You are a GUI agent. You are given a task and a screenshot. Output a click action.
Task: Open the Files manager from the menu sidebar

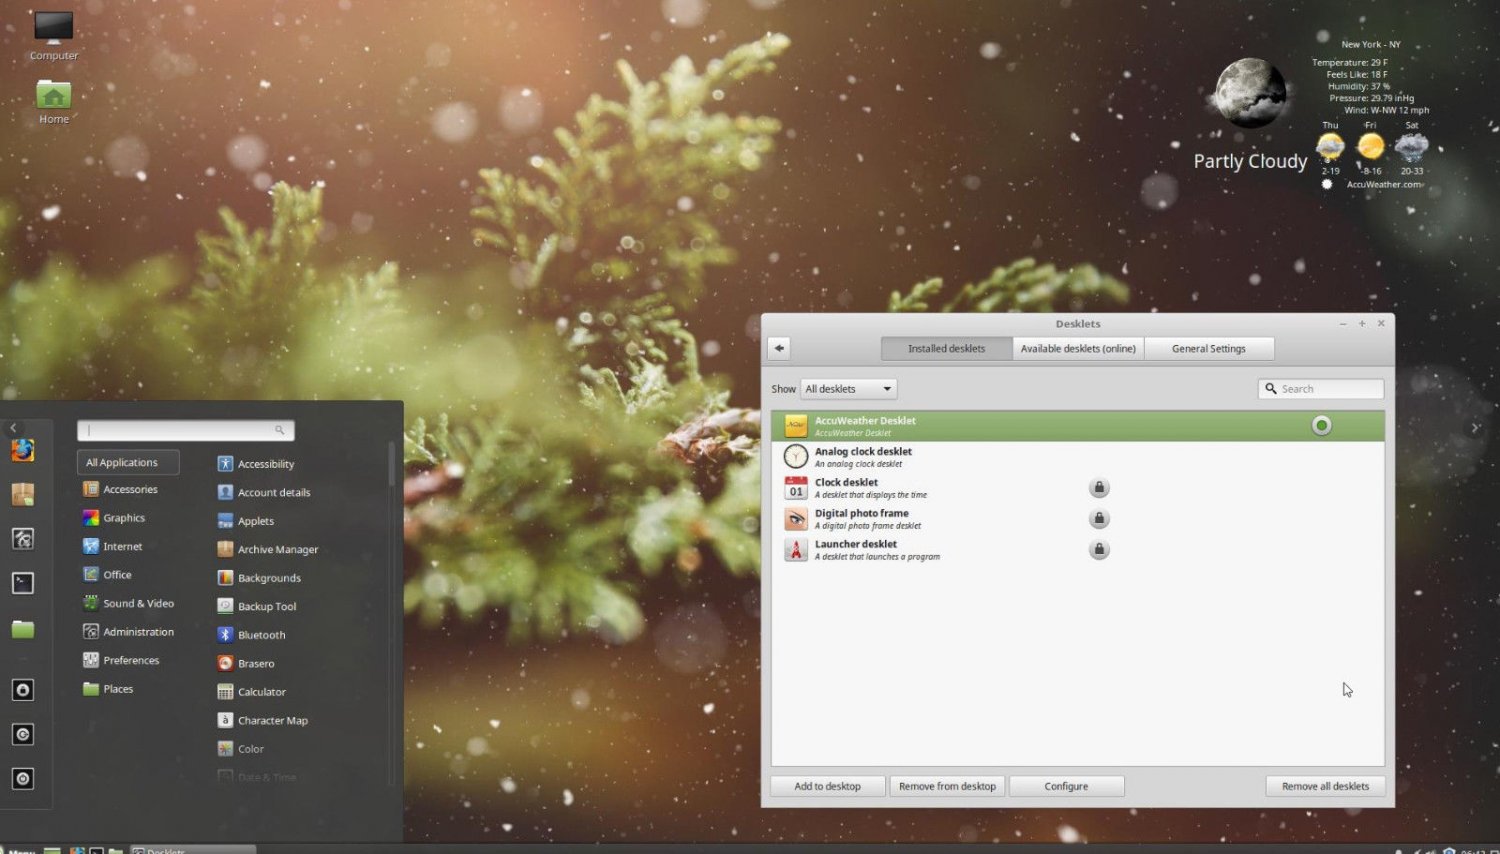(23, 630)
